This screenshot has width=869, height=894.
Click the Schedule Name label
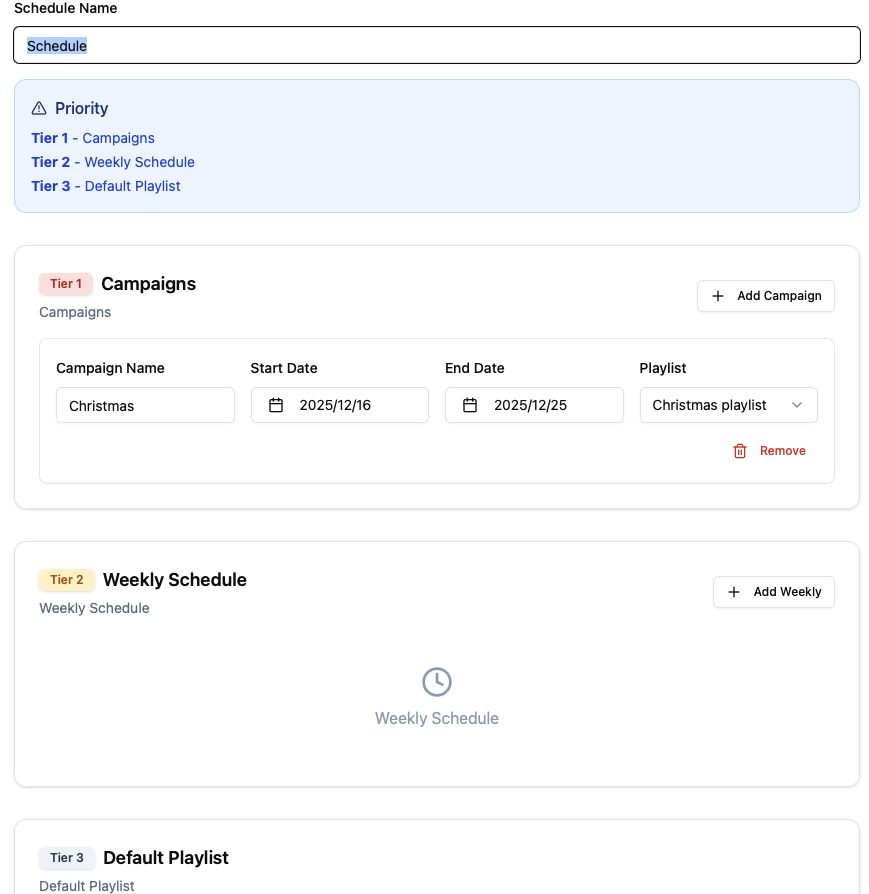point(66,8)
